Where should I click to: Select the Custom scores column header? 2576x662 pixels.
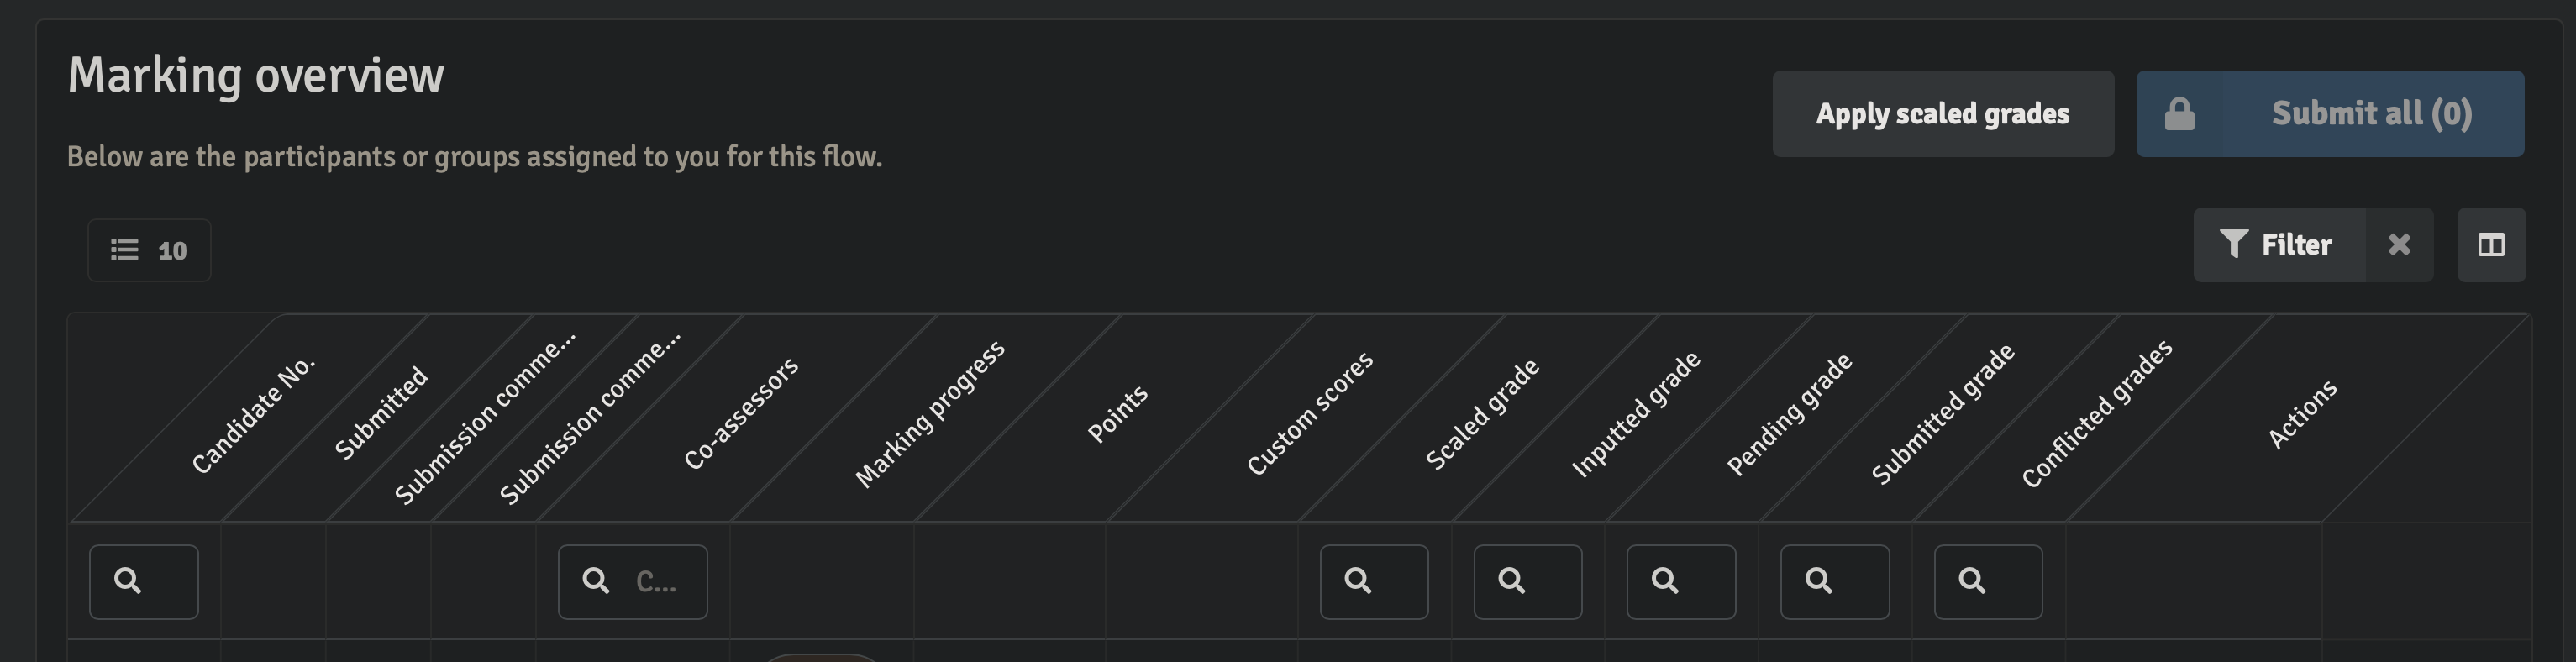point(1309,414)
